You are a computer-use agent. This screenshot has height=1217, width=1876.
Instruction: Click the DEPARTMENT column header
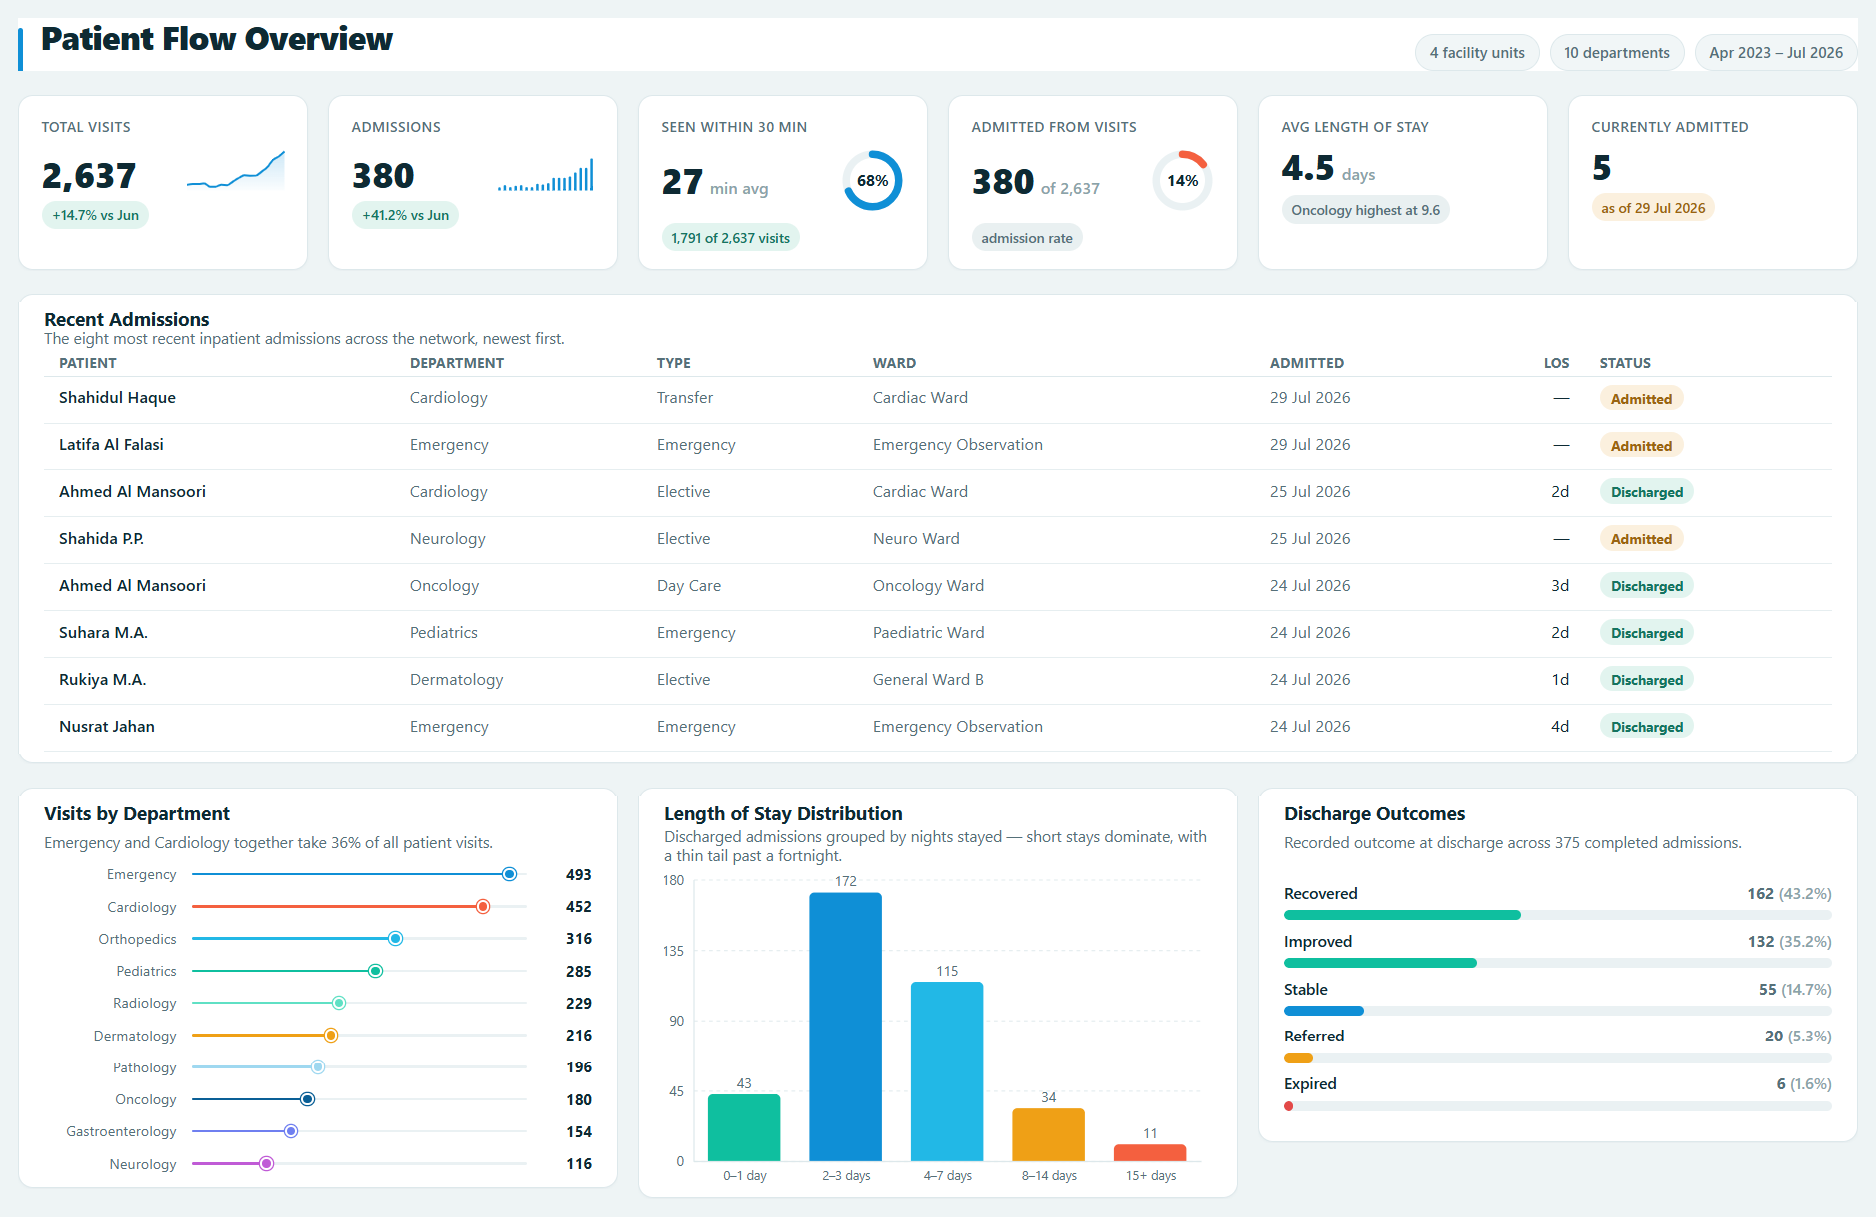(x=457, y=363)
